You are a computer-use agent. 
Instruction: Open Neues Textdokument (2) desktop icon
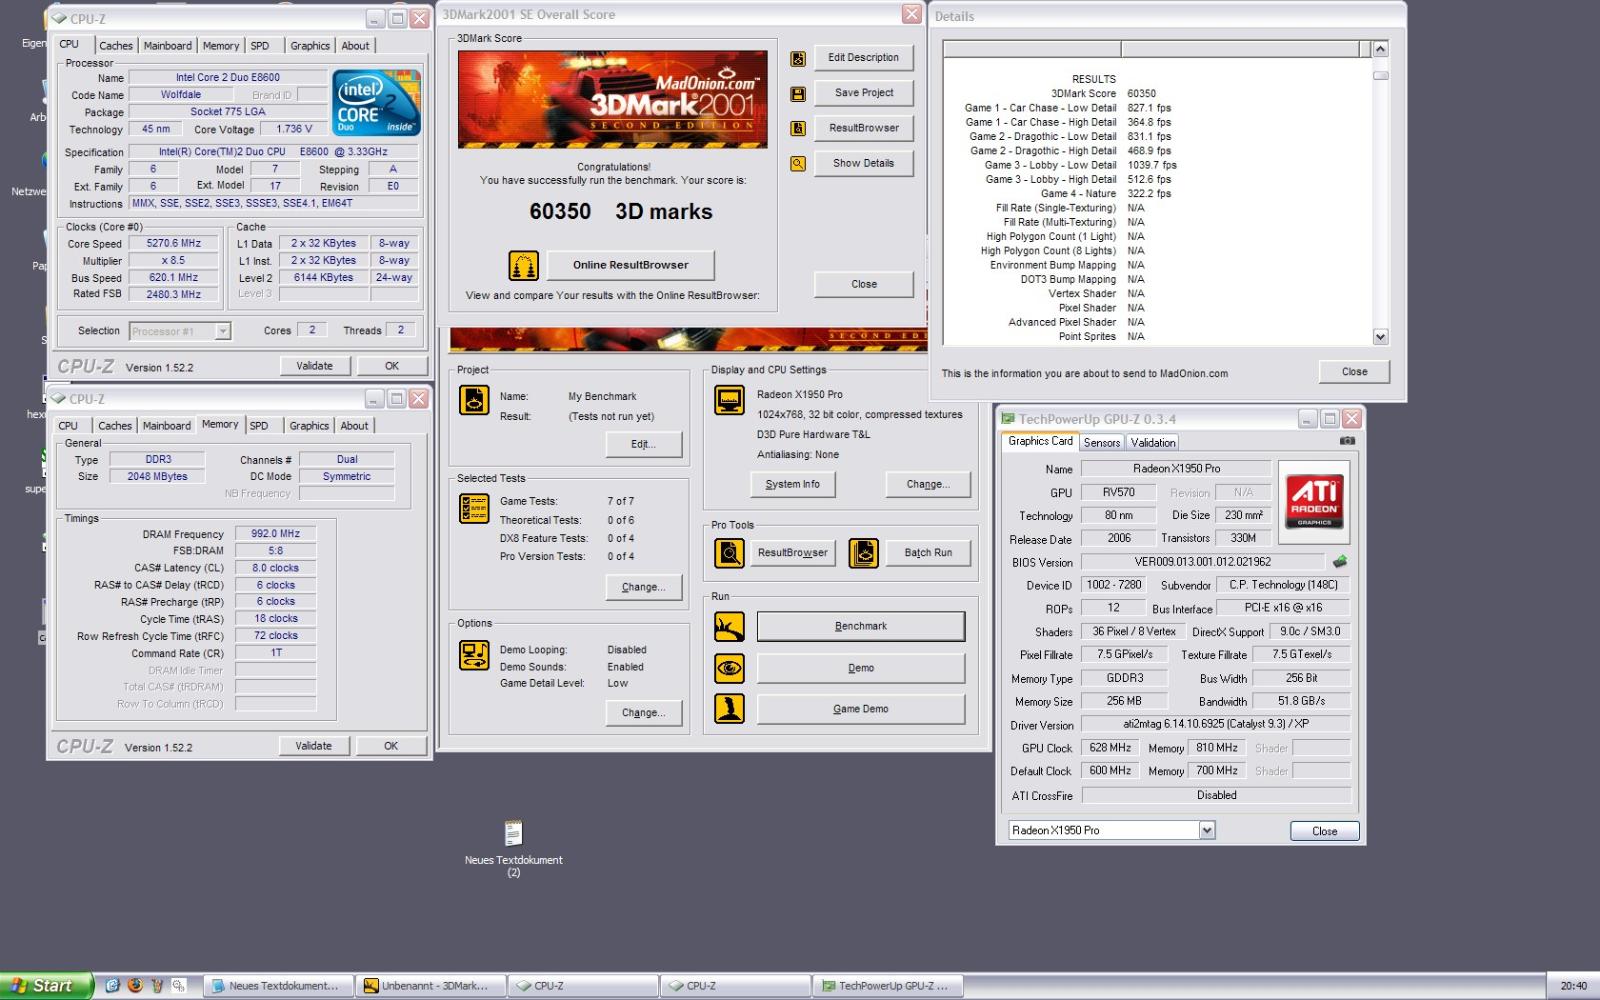tap(513, 848)
